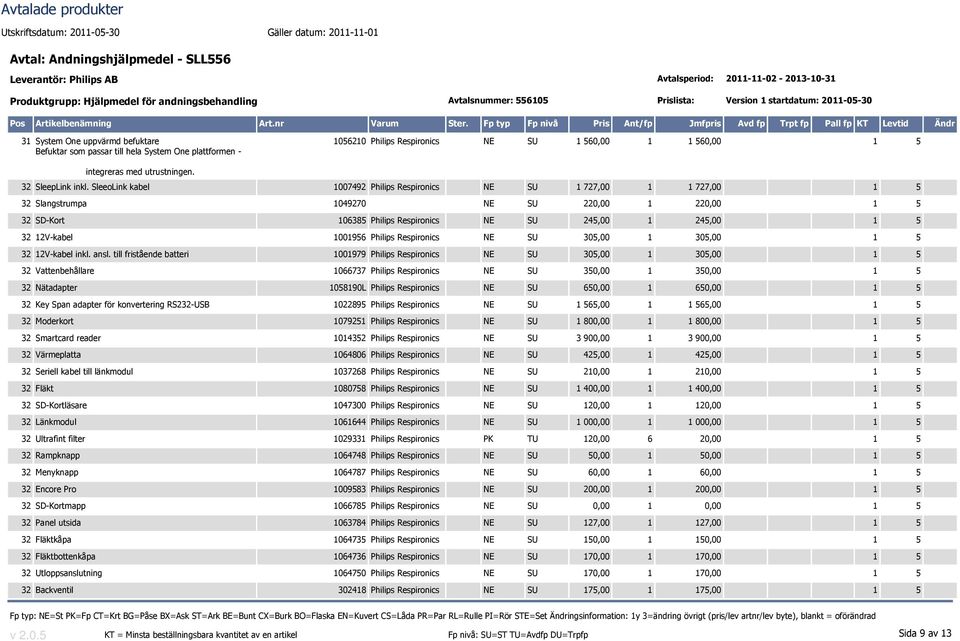This screenshot has width=960, height=641.
Task: Click 'Key Span adapter för konvertering RS232-USB'
Action: [x=122, y=305]
